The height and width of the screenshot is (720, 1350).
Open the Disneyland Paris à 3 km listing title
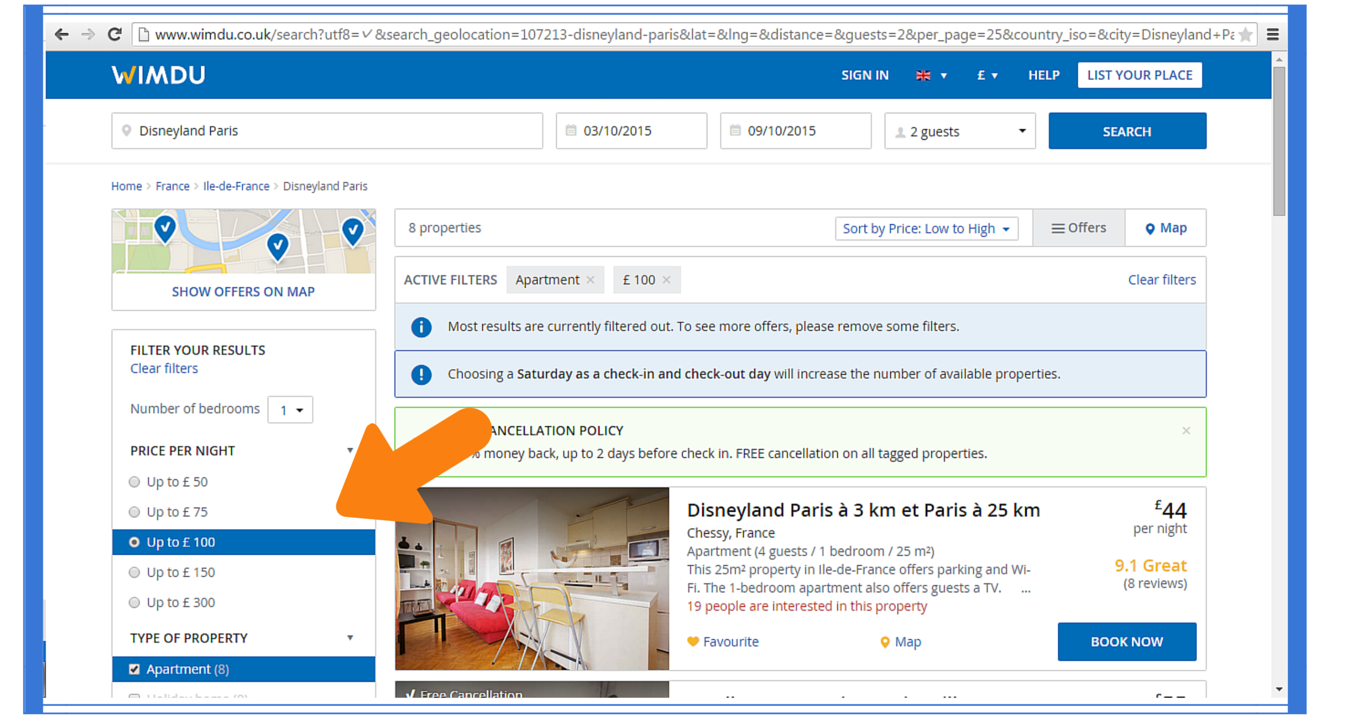(x=863, y=510)
